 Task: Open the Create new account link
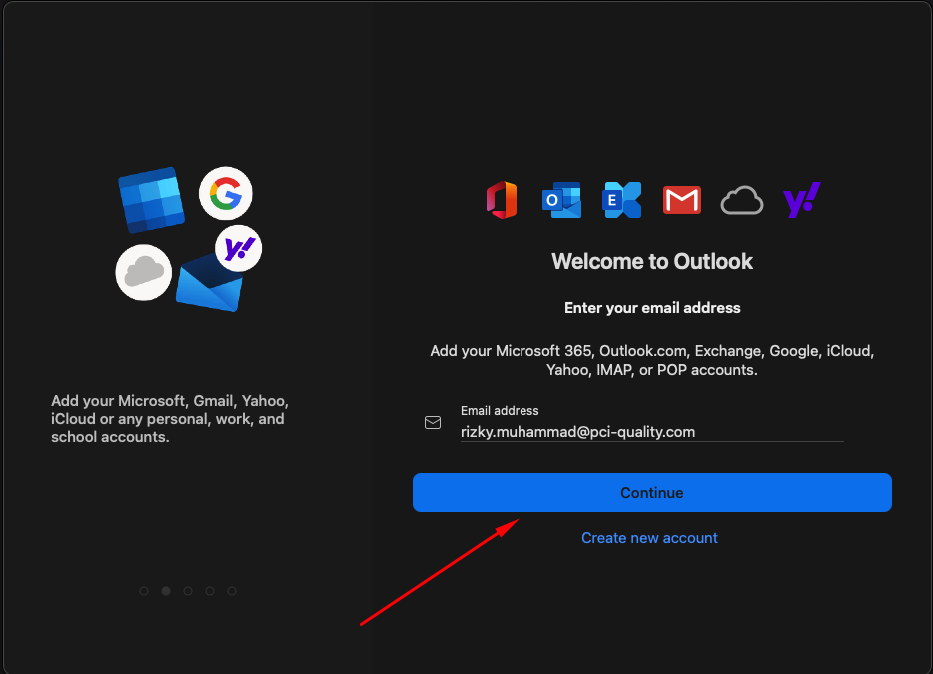(649, 538)
